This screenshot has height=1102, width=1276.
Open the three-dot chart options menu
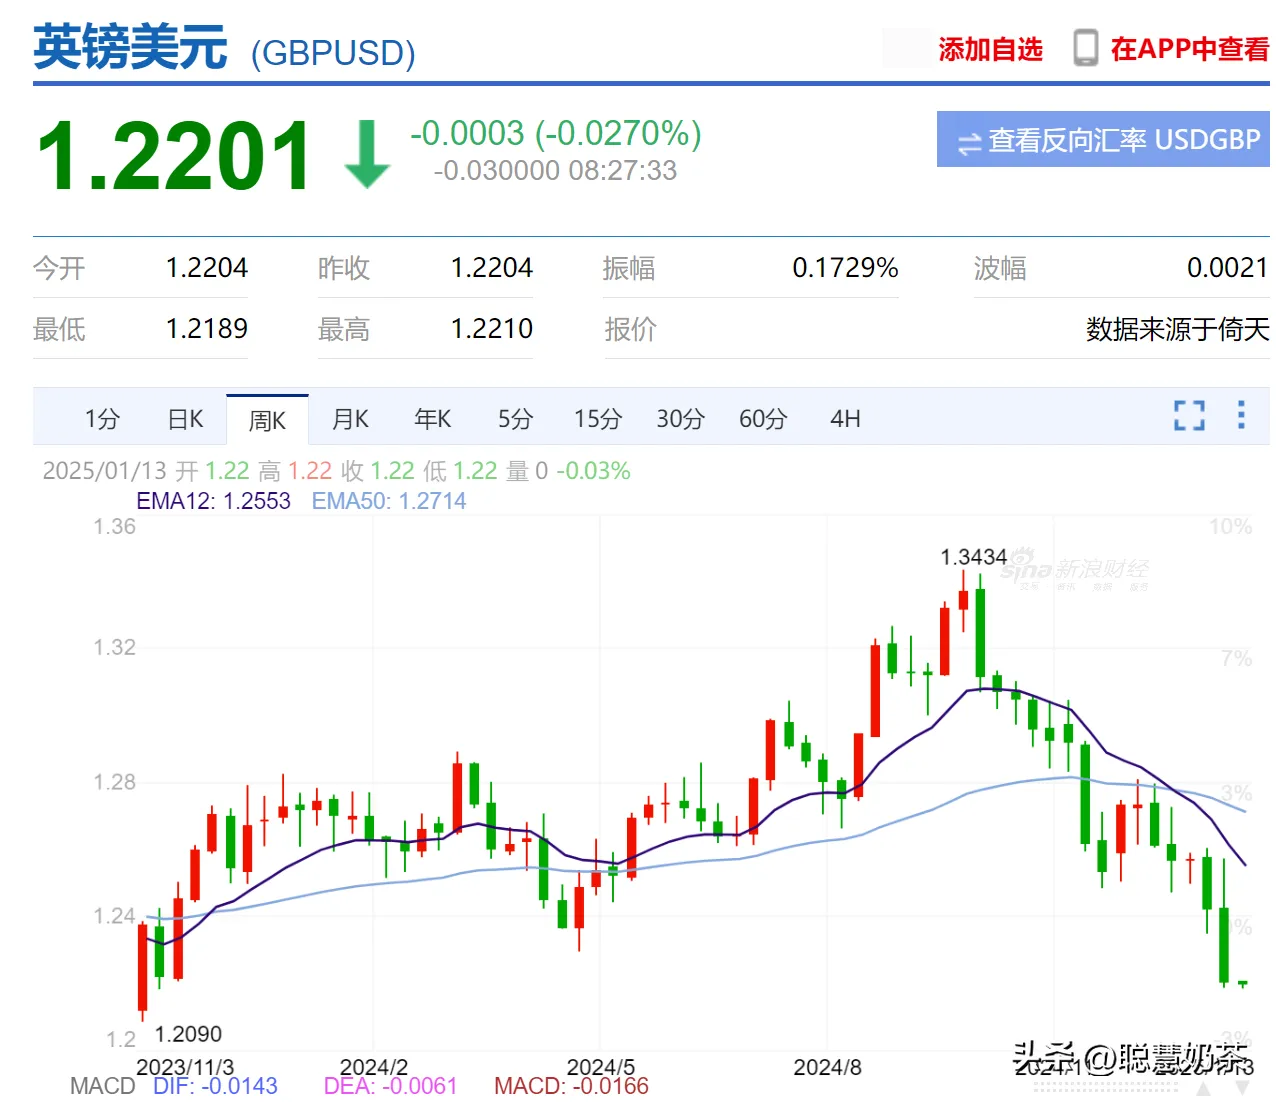pyautogui.click(x=1241, y=415)
